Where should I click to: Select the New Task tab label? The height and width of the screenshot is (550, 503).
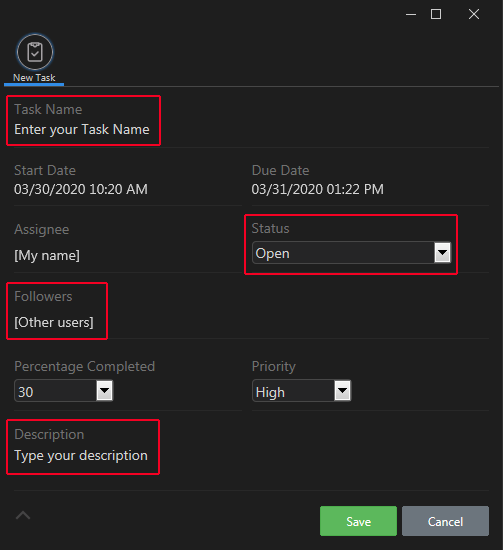point(34,78)
